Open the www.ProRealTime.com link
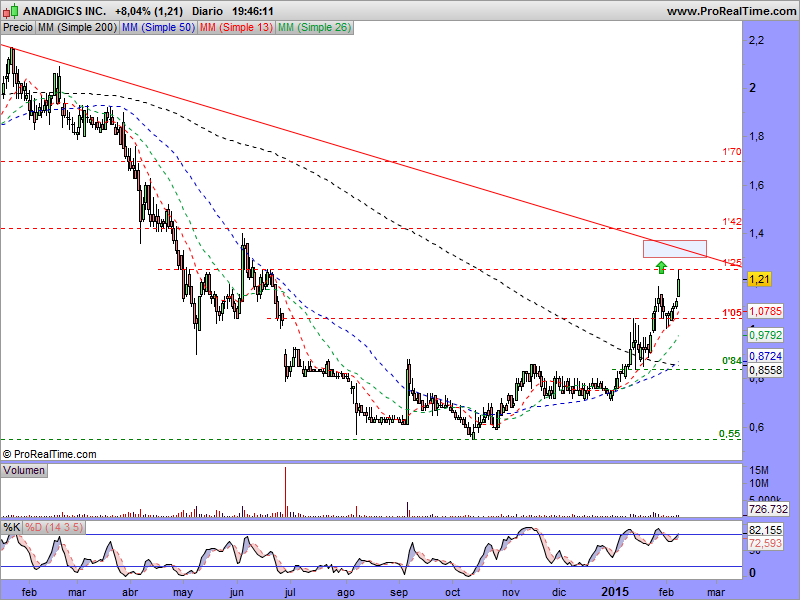This screenshot has height=600, width=800. point(731,11)
